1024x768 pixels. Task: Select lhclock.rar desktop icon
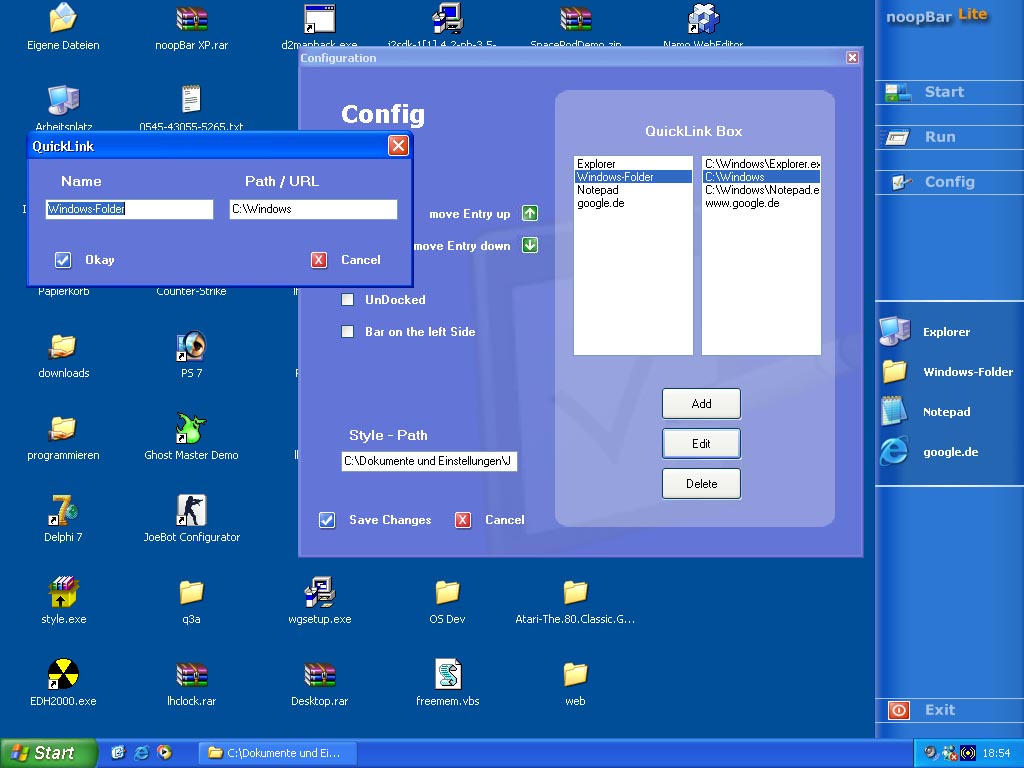[191, 683]
